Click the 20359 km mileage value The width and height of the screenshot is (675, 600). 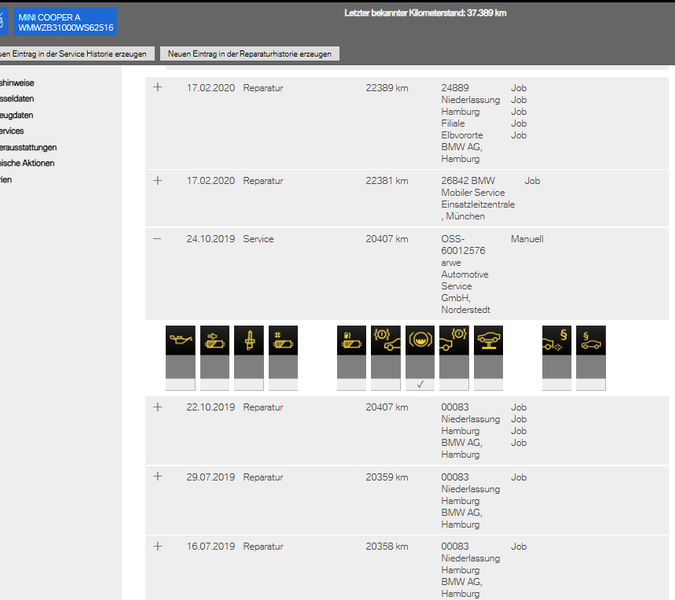(x=387, y=477)
